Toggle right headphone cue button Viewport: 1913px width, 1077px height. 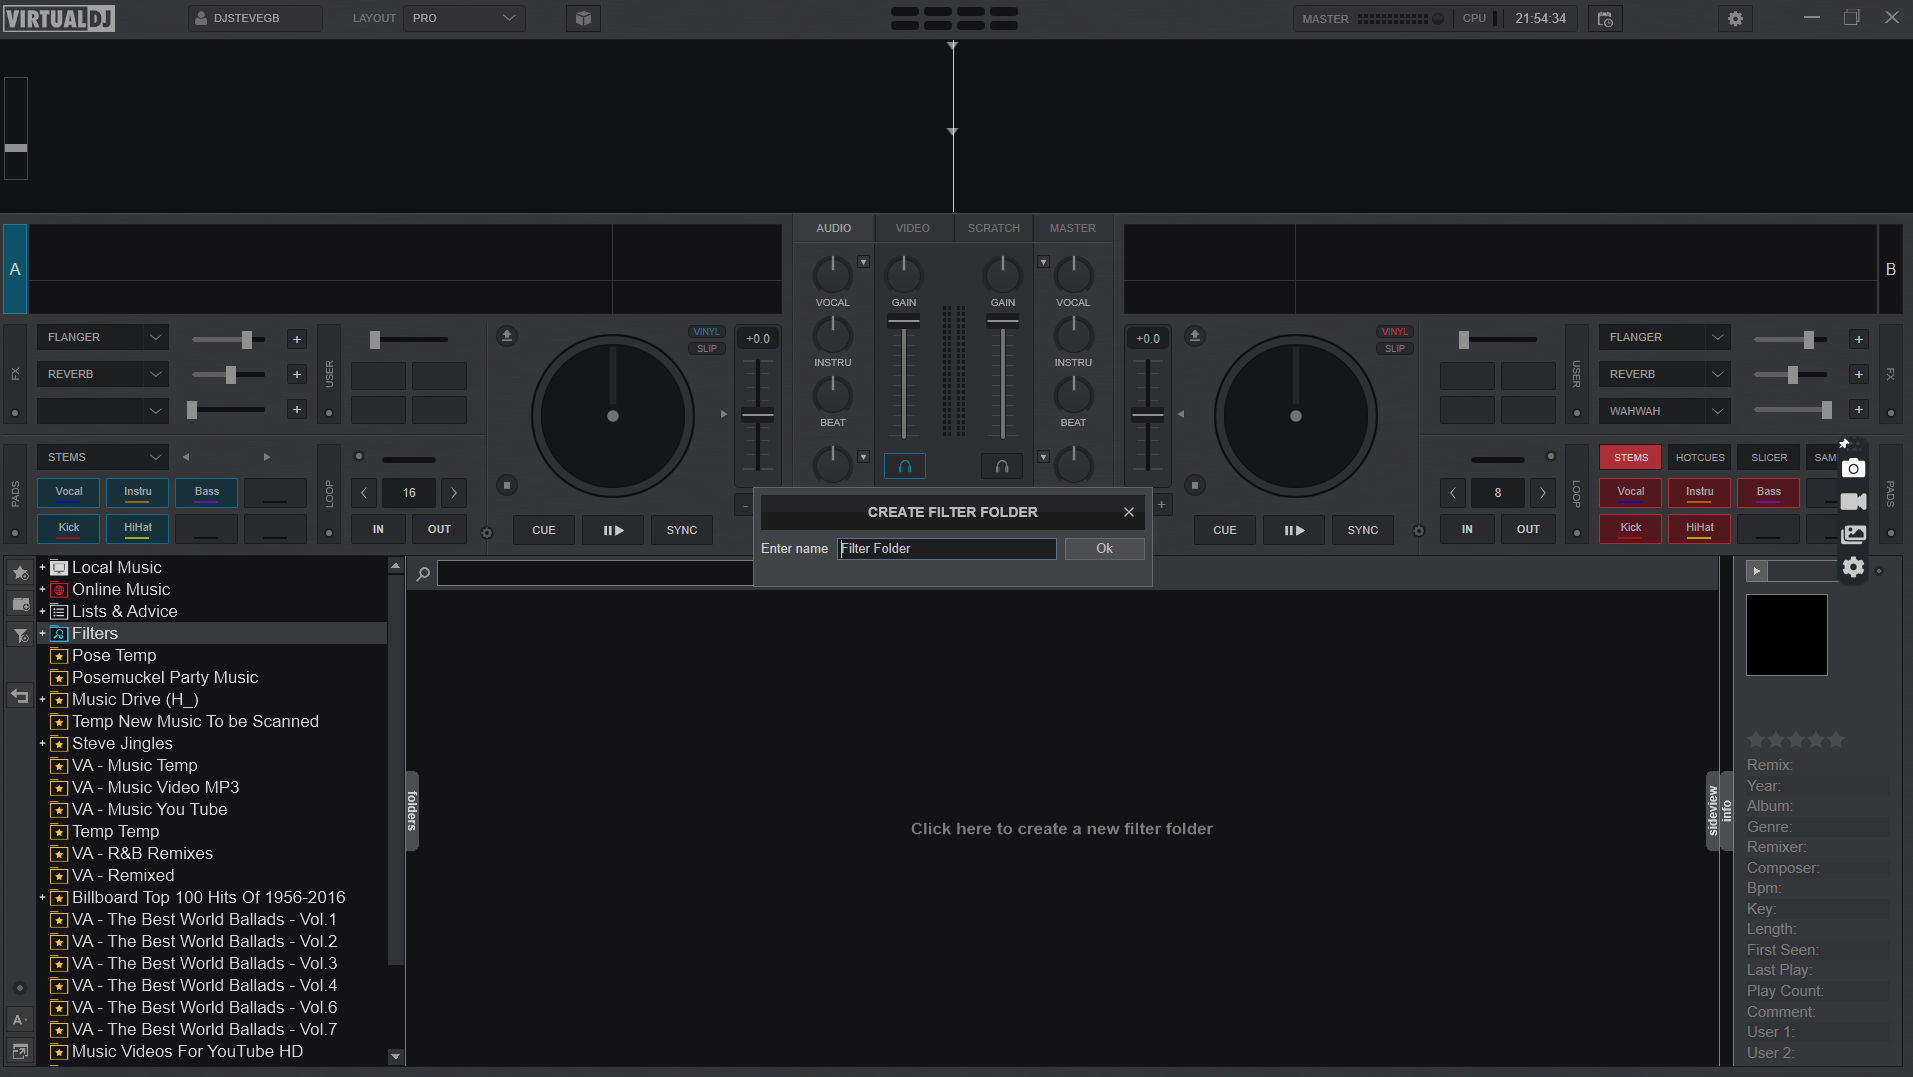pos(1002,466)
